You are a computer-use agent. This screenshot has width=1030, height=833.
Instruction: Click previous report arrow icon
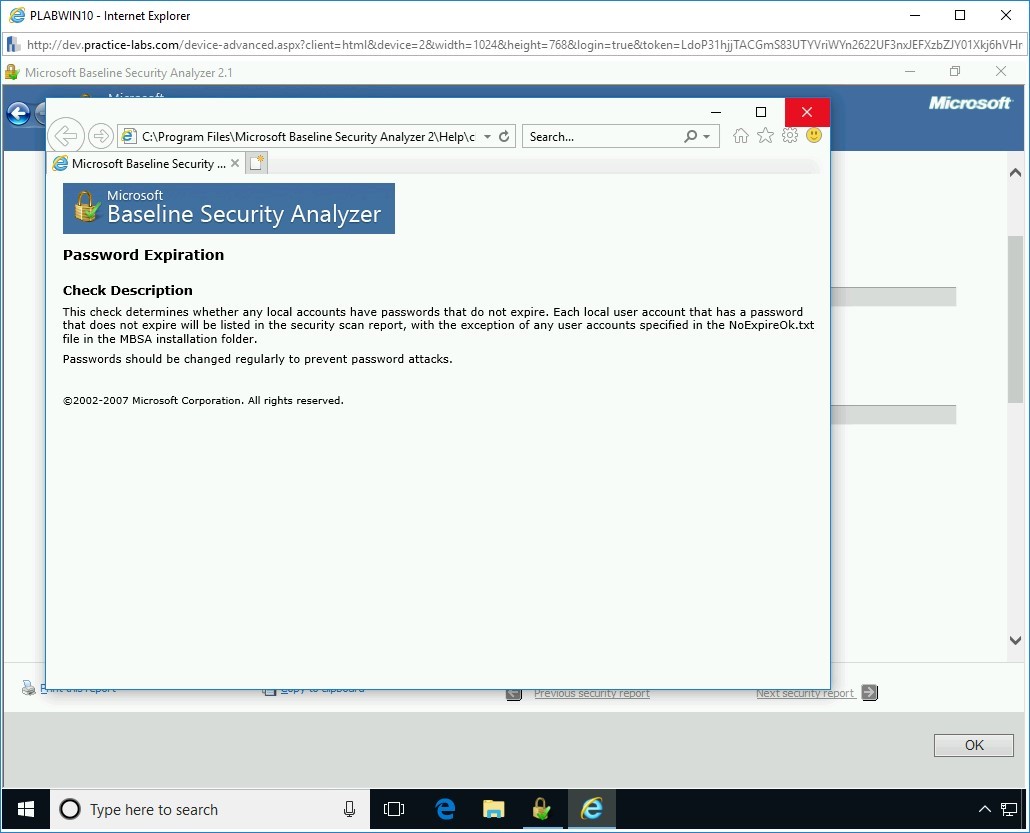point(514,695)
